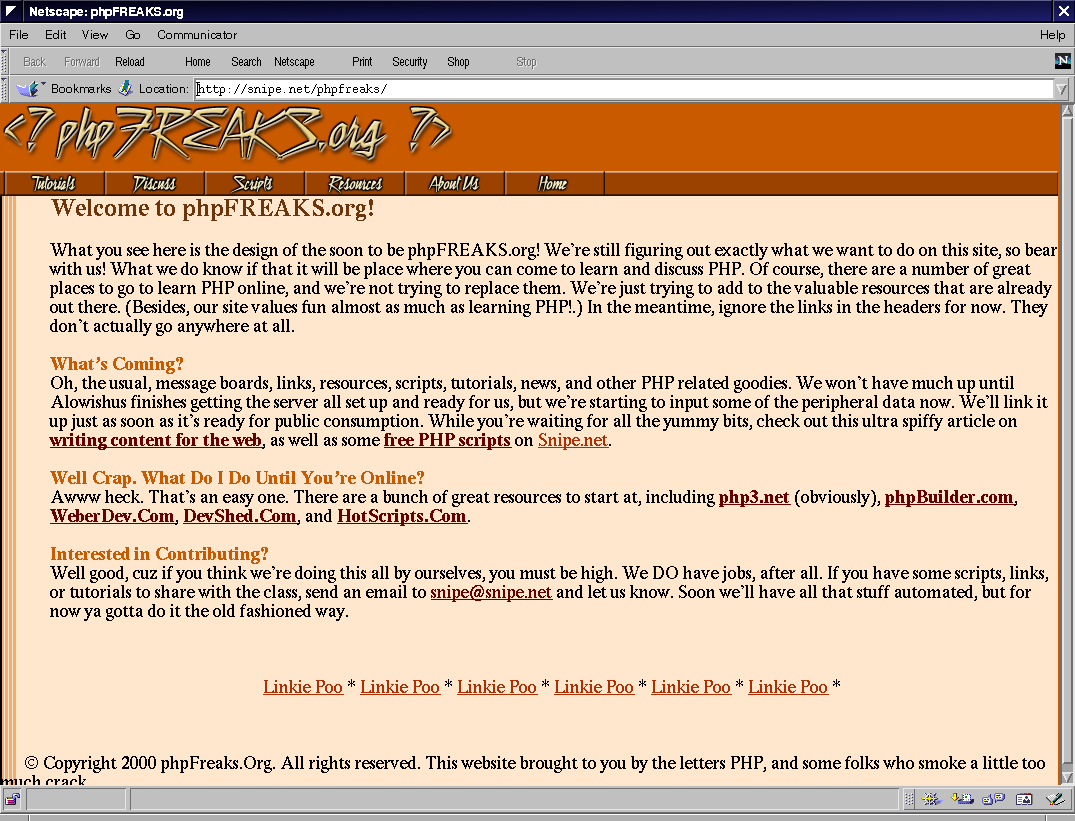Open the Scripts tab on the site
Image resolution: width=1075 pixels, height=821 pixels.
[x=254, y=184]
